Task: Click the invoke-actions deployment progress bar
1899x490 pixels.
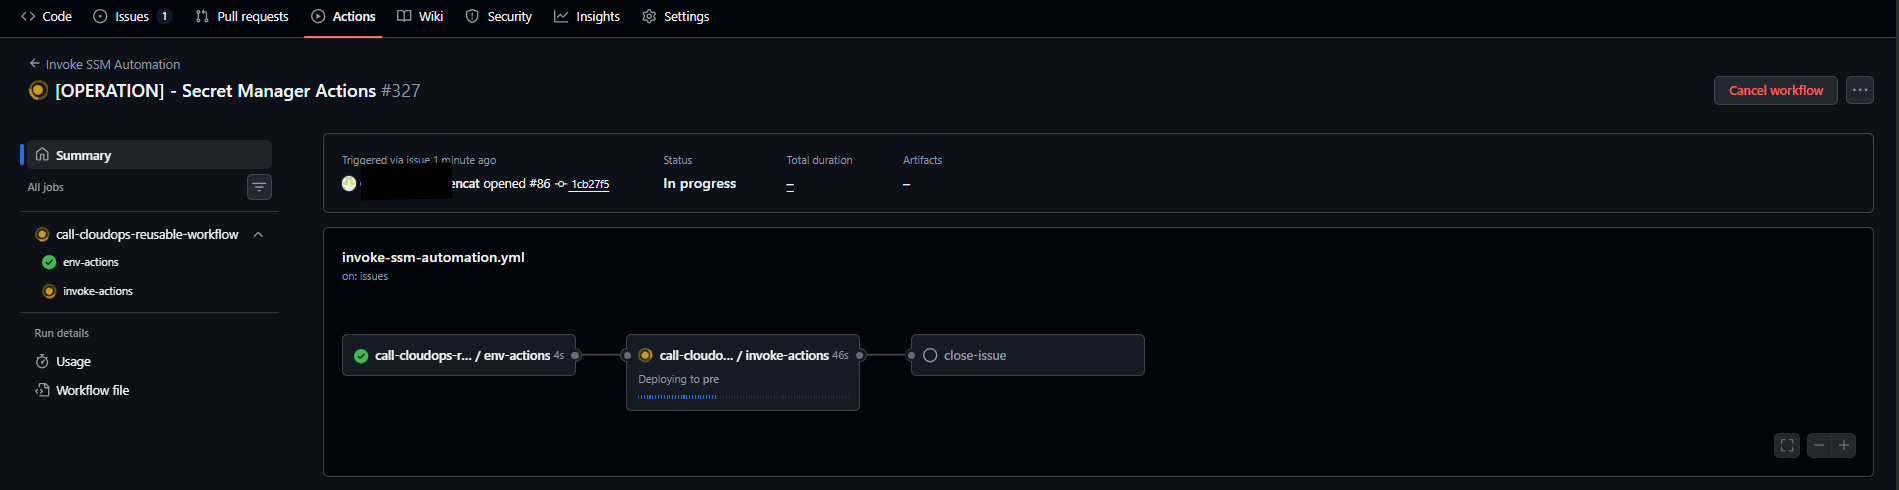Action: click(x=743, y=397)
